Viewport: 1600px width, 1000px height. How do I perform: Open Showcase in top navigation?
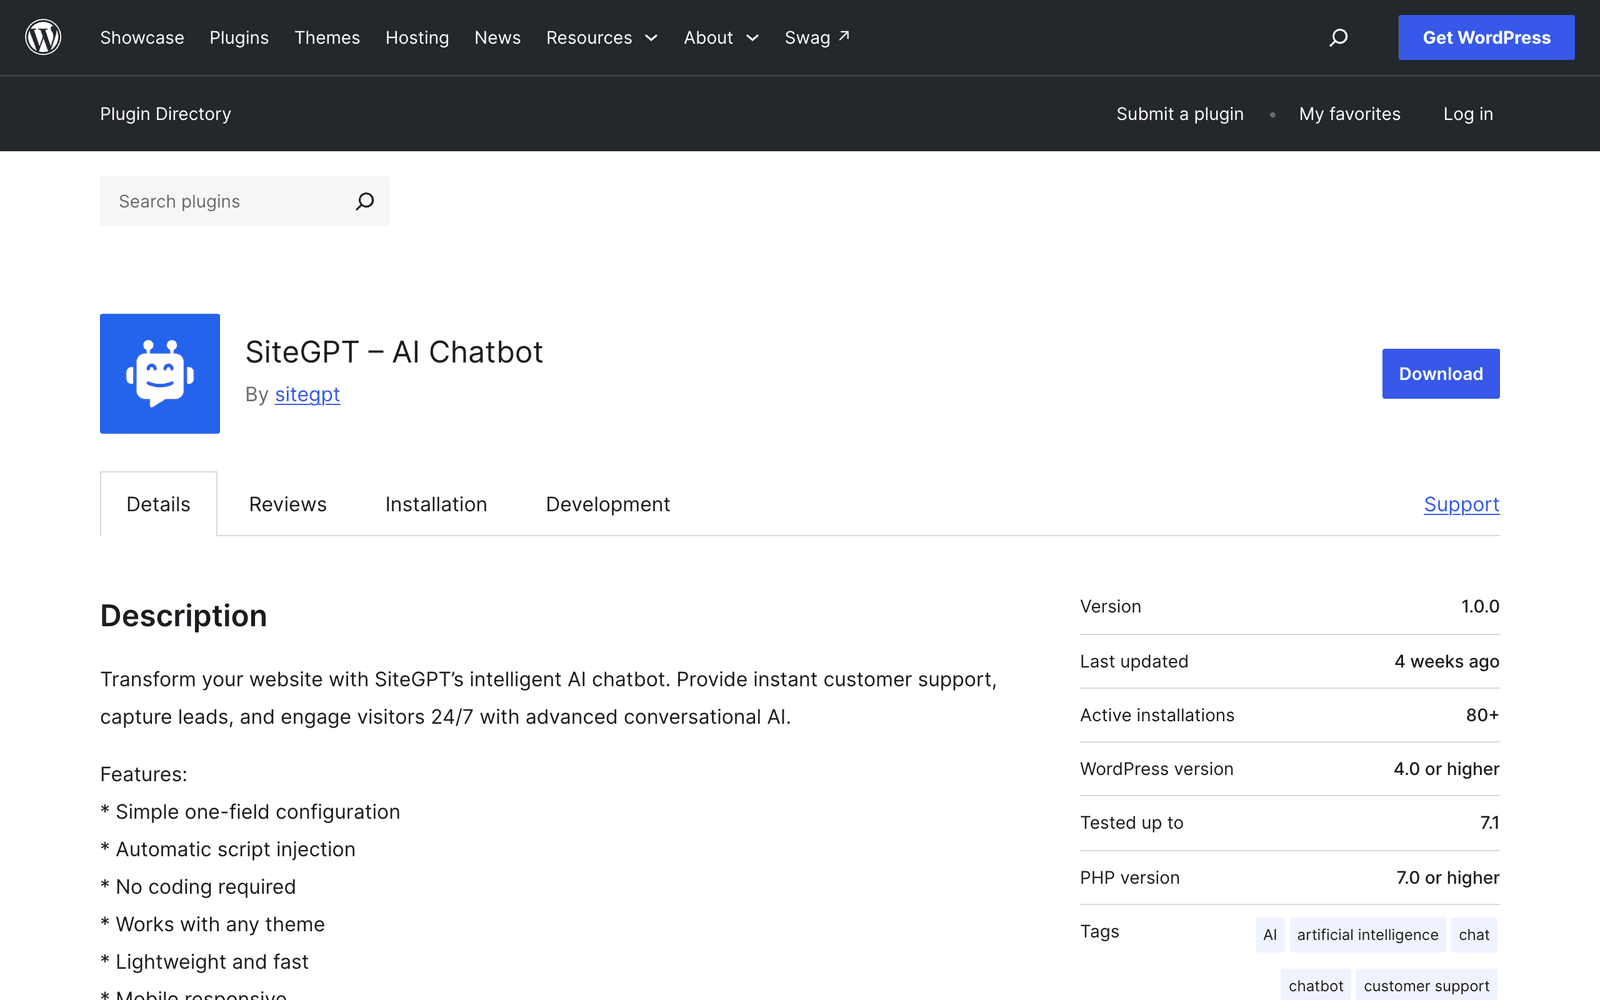142,37
